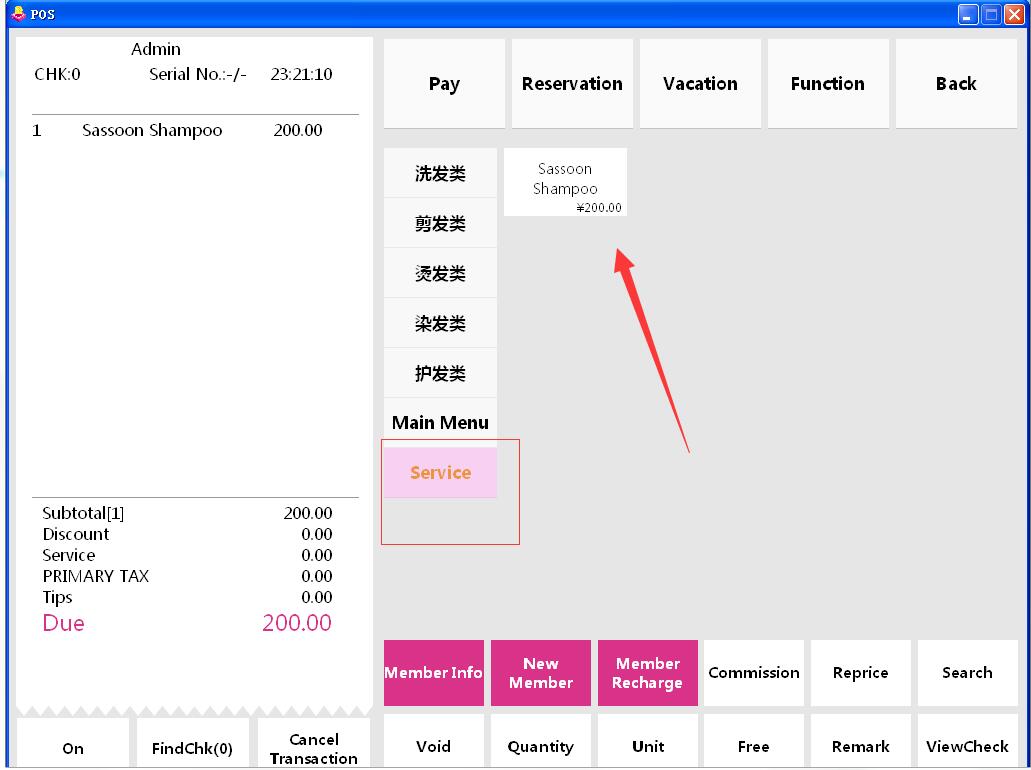Open ViewCheck
1031x770 pixels.
pos(967,742)
